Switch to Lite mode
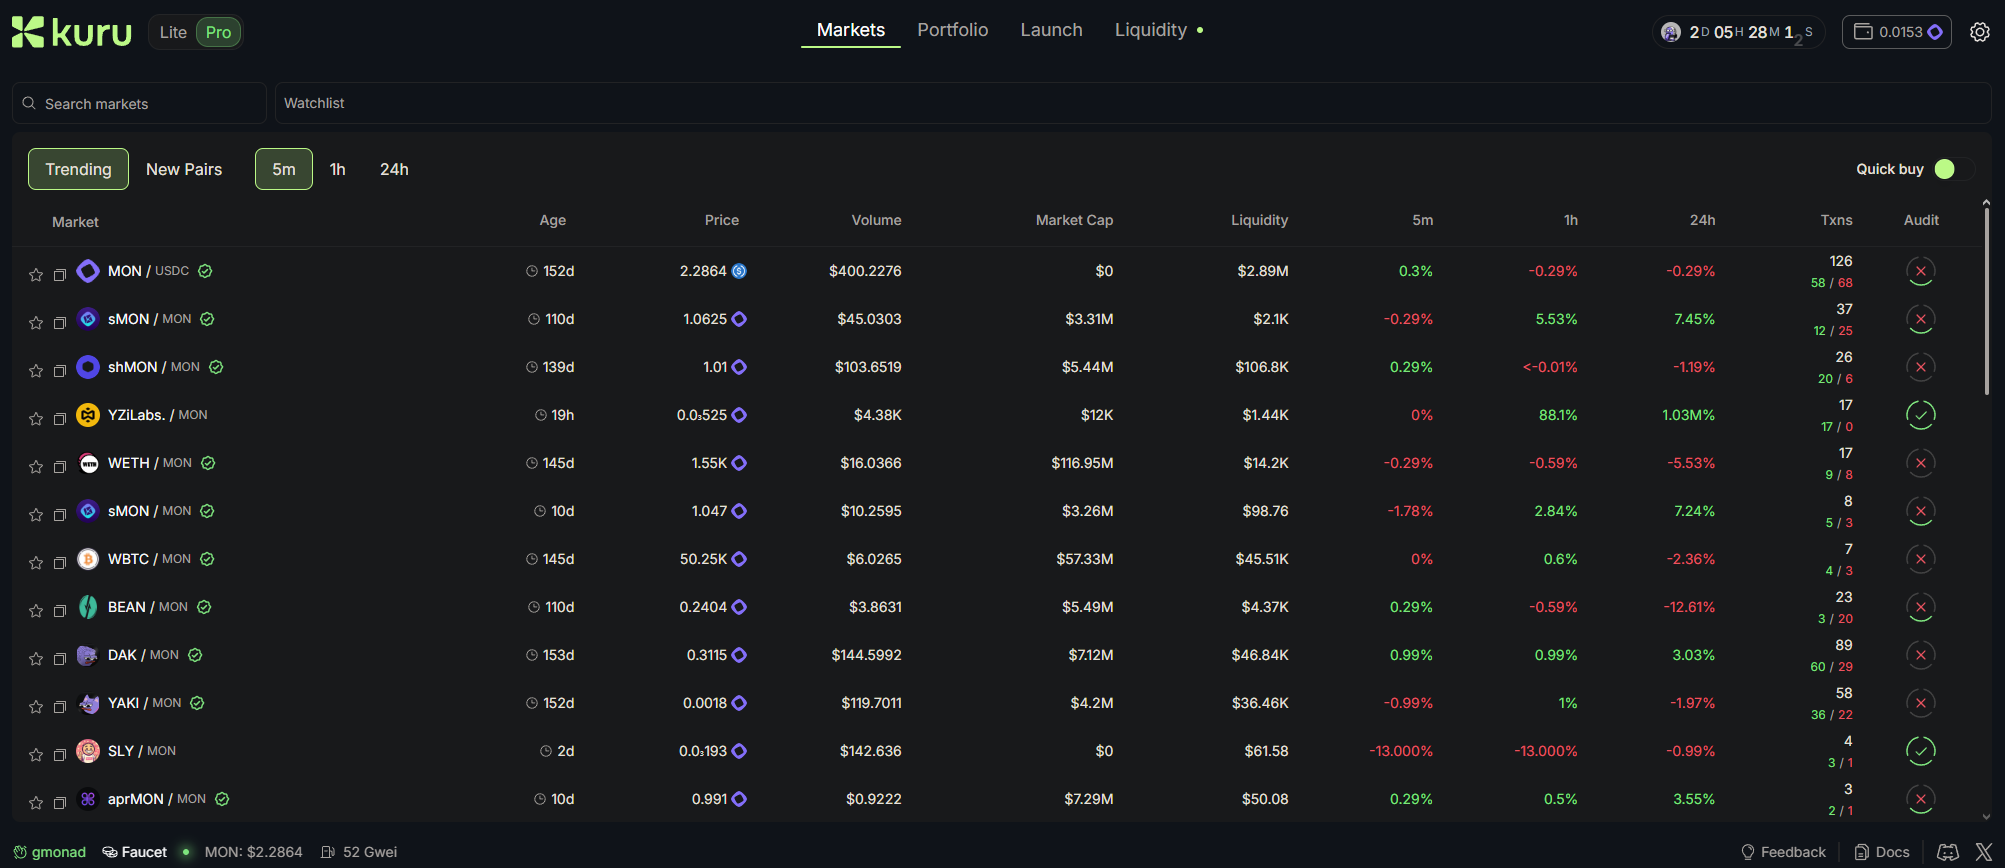Image resolution: width=2005 pixels, height=868 pixels. click(173, 32)
